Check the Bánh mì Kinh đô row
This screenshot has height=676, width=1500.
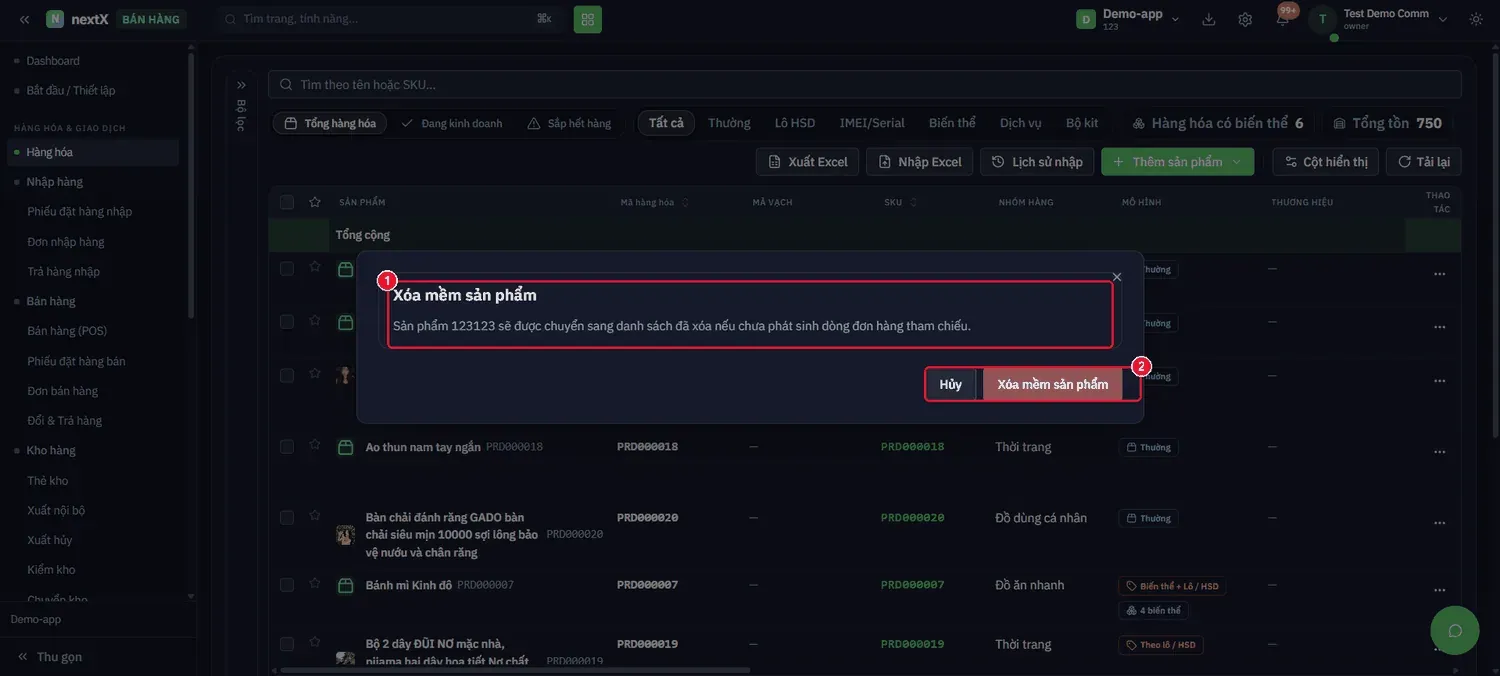[x=287, y=585]
